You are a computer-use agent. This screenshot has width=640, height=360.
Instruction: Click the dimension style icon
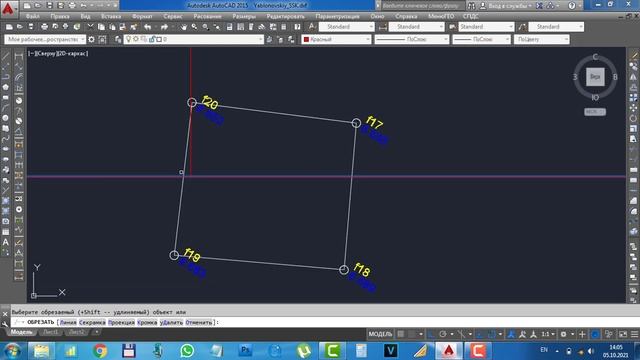click(x=382, y=27)
